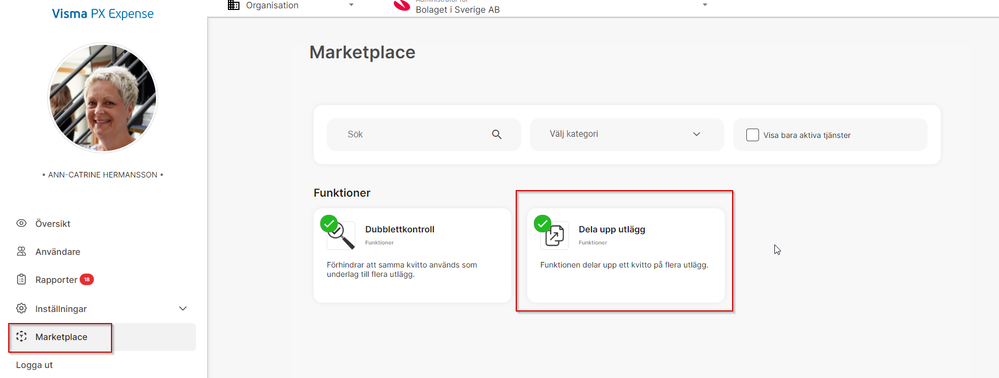
Task: Click the Rapporter clipboard icon
Action: pyautogui.click(x=22, y=280)
